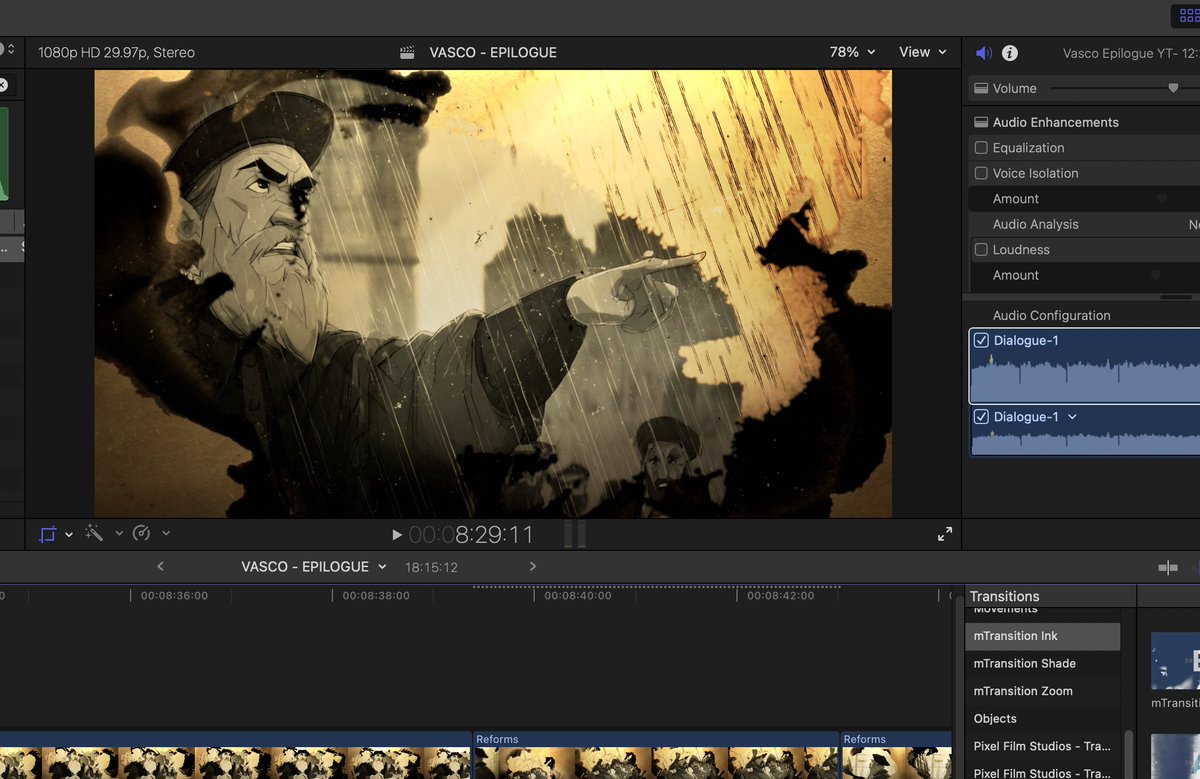Clear the search field in the left browser
This screenshot has height=779, width=1200.
tap(3, 85)
